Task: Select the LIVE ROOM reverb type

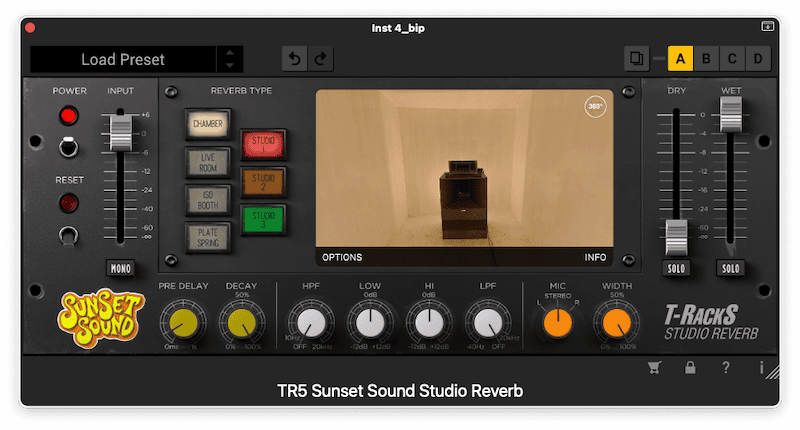Action: (208, 163)
